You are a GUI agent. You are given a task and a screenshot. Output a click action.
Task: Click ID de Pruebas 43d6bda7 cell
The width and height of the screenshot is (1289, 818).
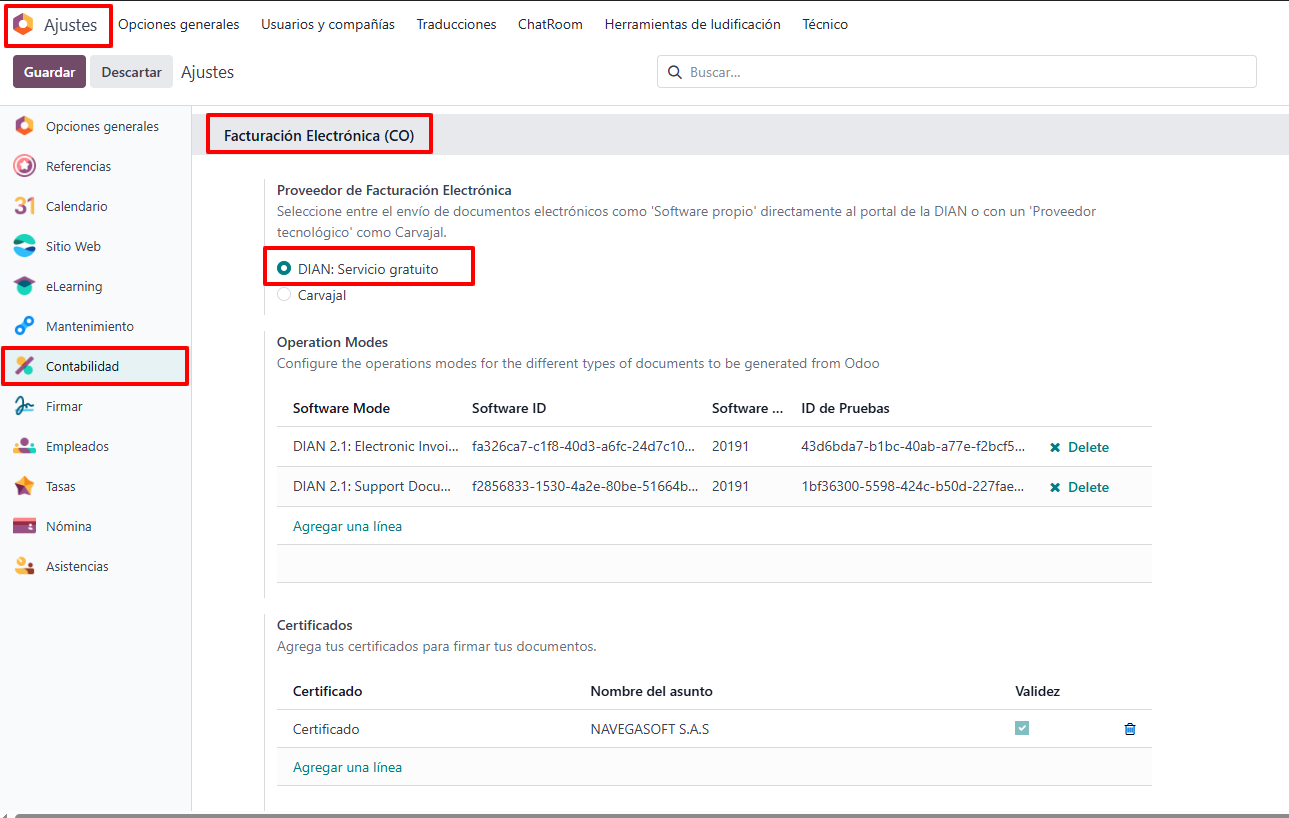tap(913, 447)
